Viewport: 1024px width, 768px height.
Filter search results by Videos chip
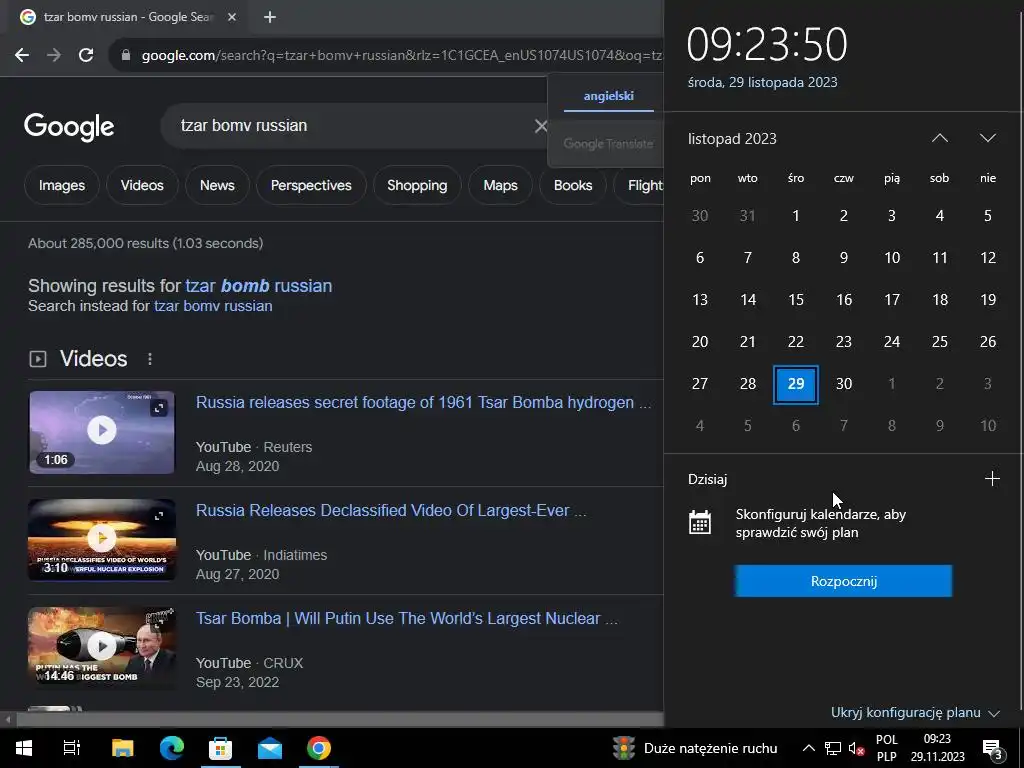tap(142, 185)
